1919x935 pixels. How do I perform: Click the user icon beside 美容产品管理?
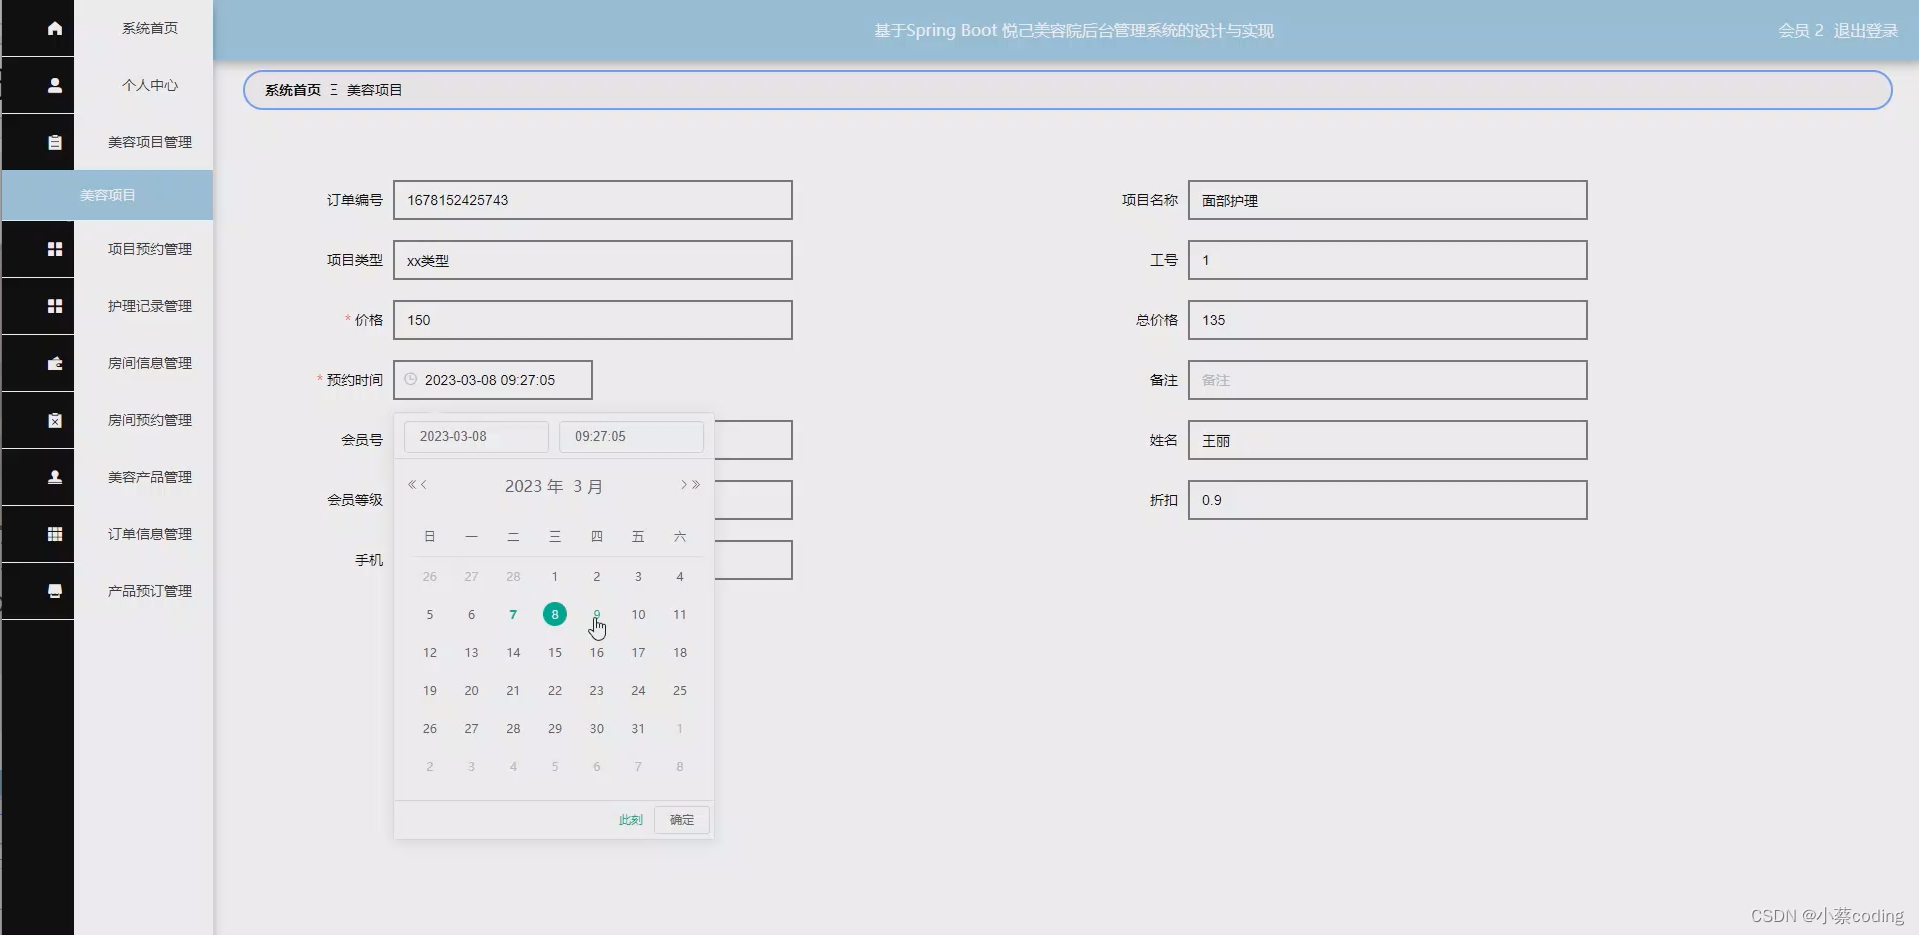[55, 477]
